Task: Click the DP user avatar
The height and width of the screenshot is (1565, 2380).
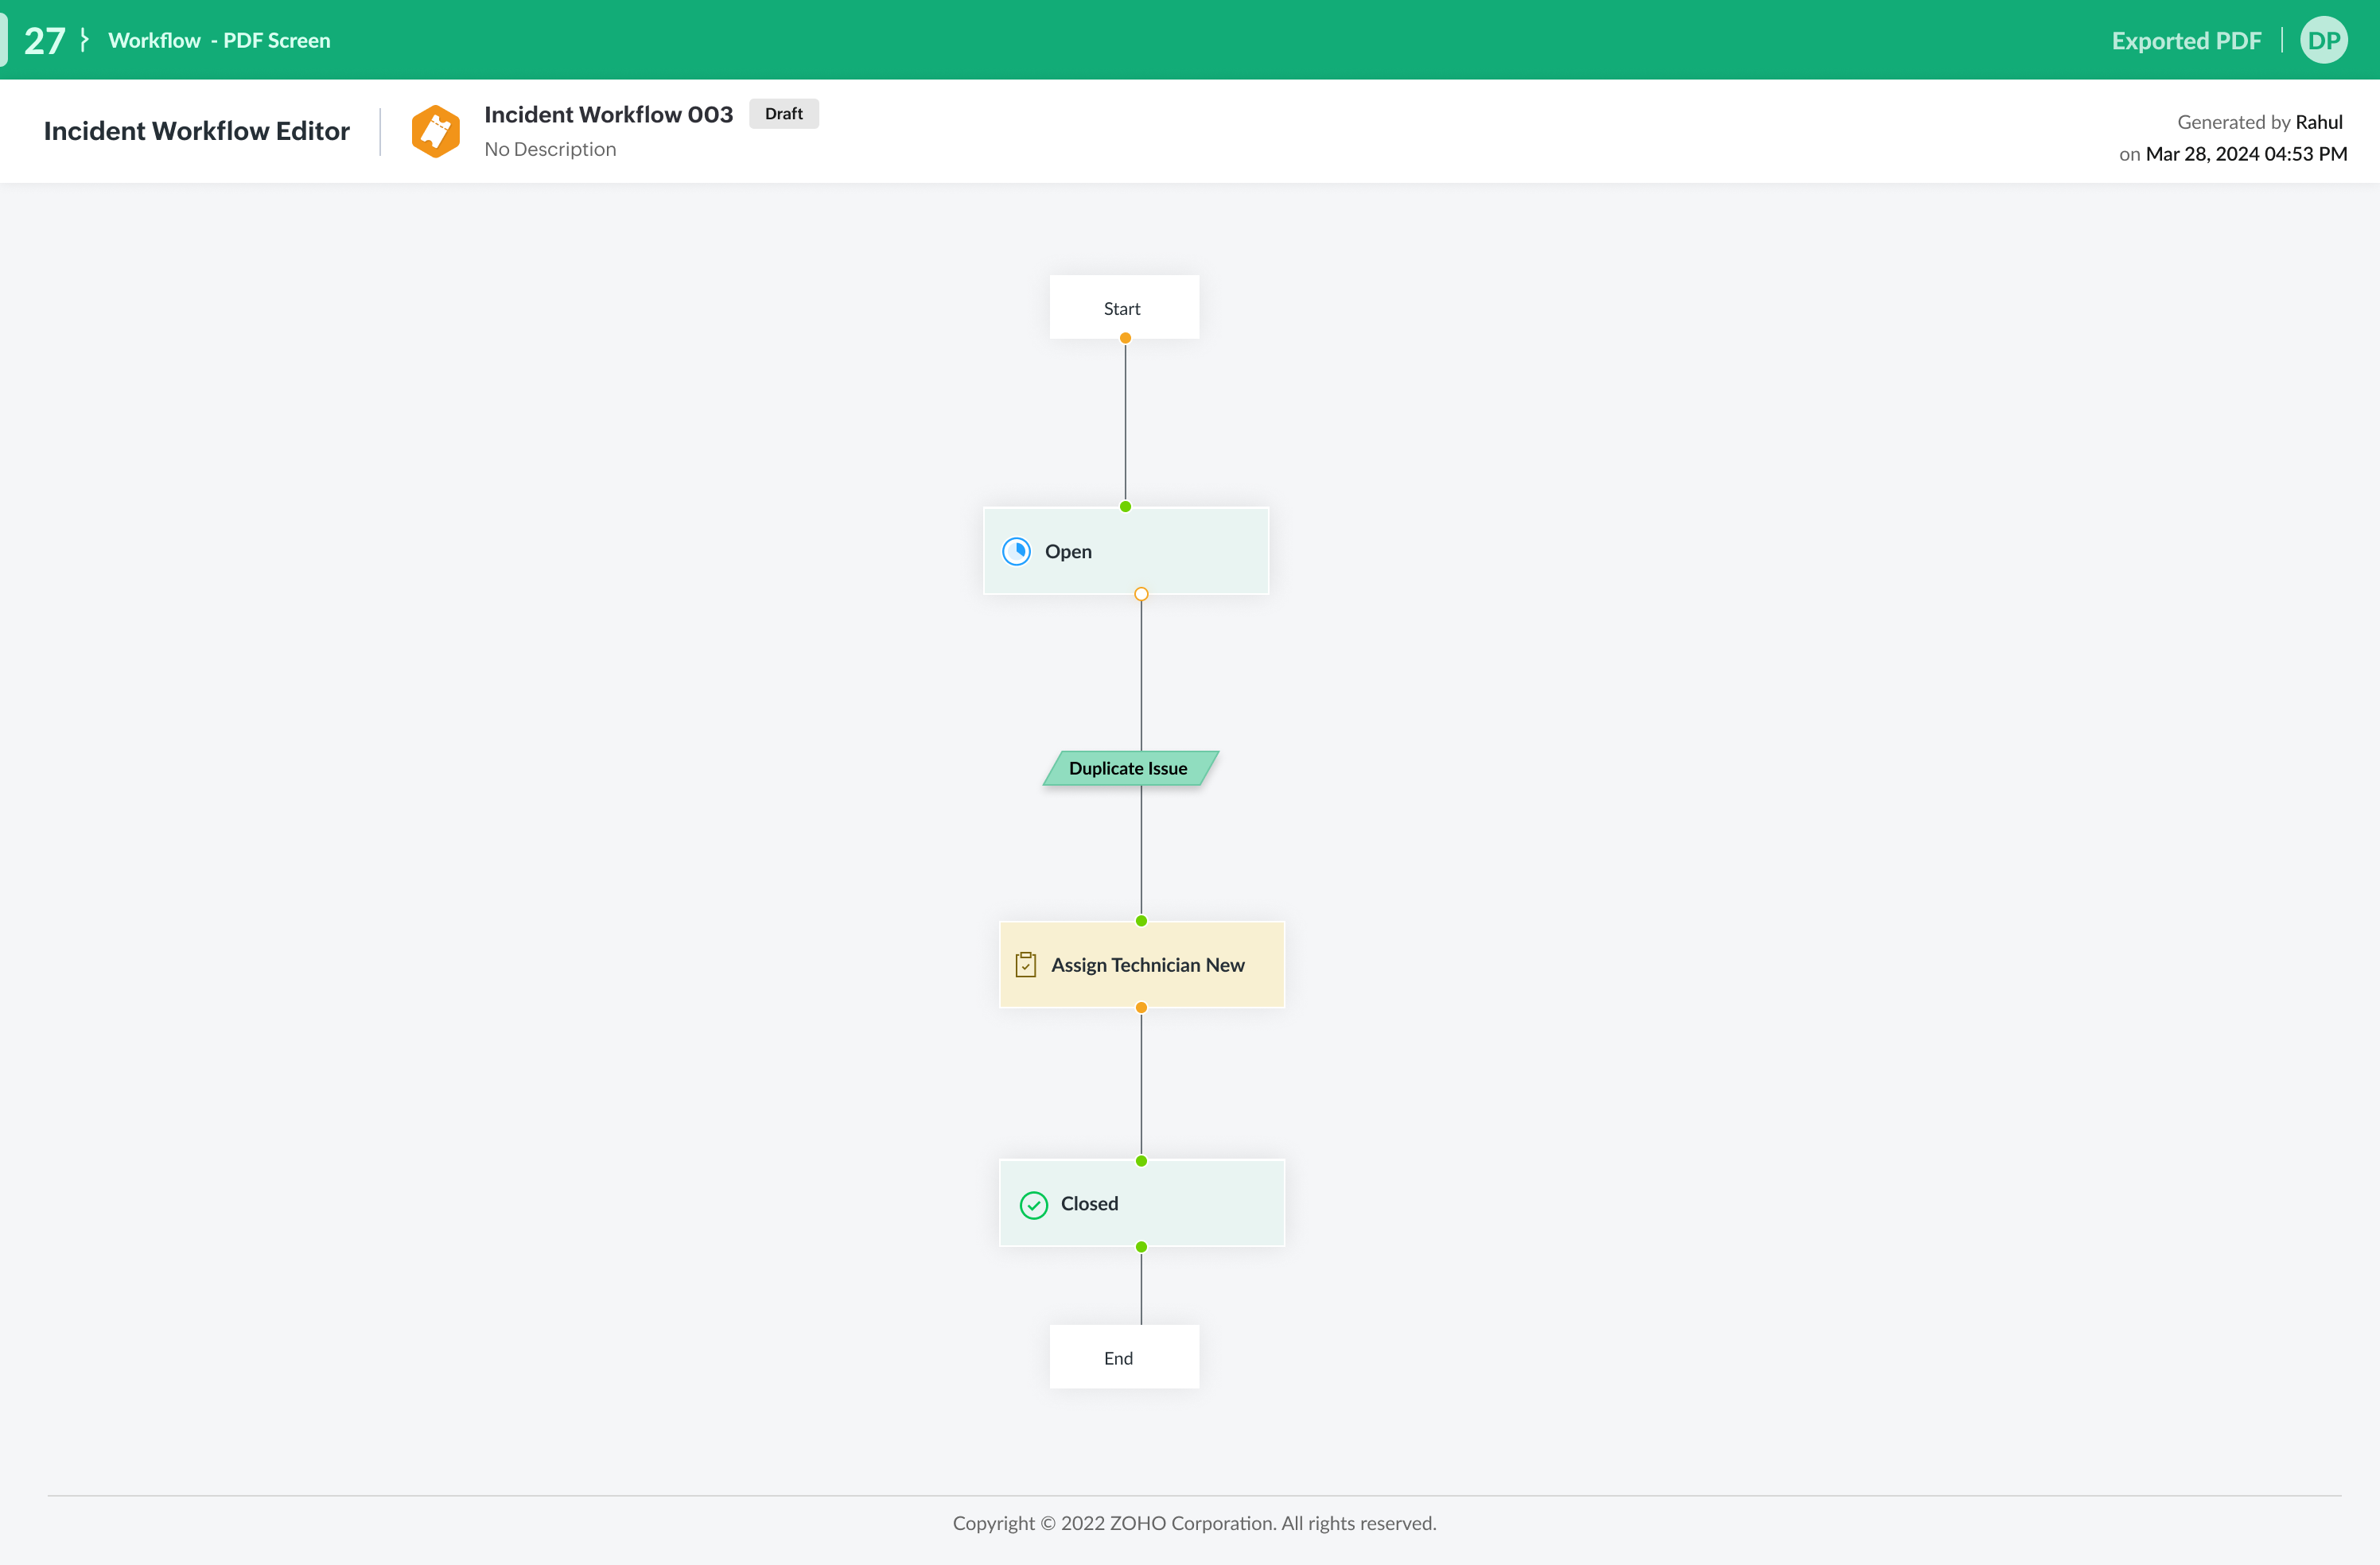Action: 2323,41
